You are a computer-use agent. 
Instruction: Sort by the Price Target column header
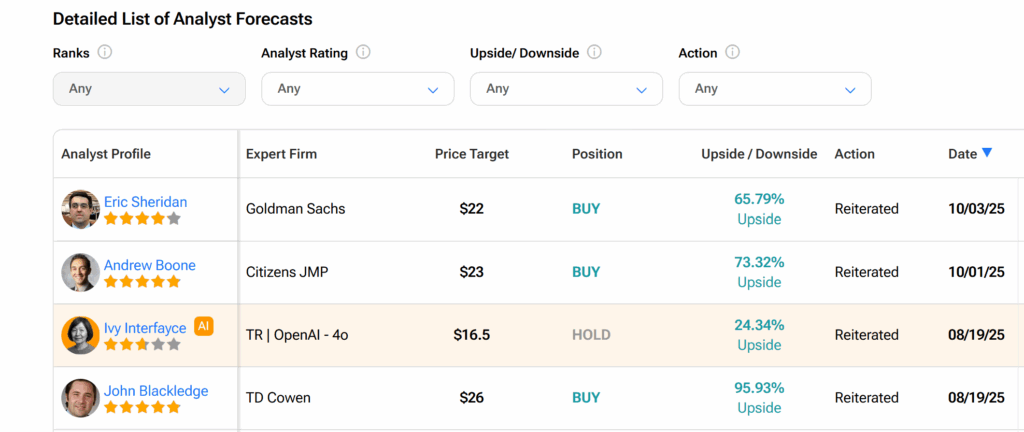click(x=471, y=154)
